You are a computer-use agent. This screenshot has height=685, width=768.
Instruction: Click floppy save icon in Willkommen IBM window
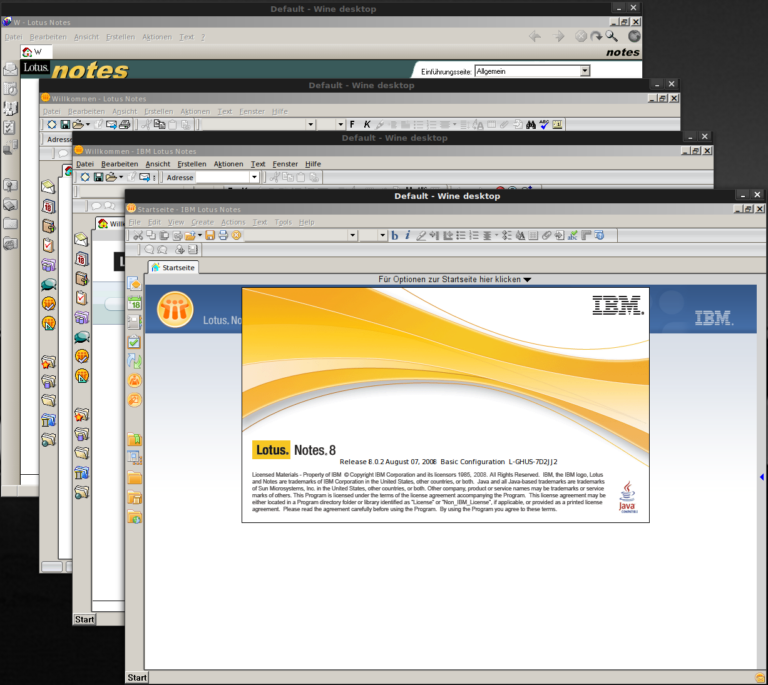tap(98, 177)
